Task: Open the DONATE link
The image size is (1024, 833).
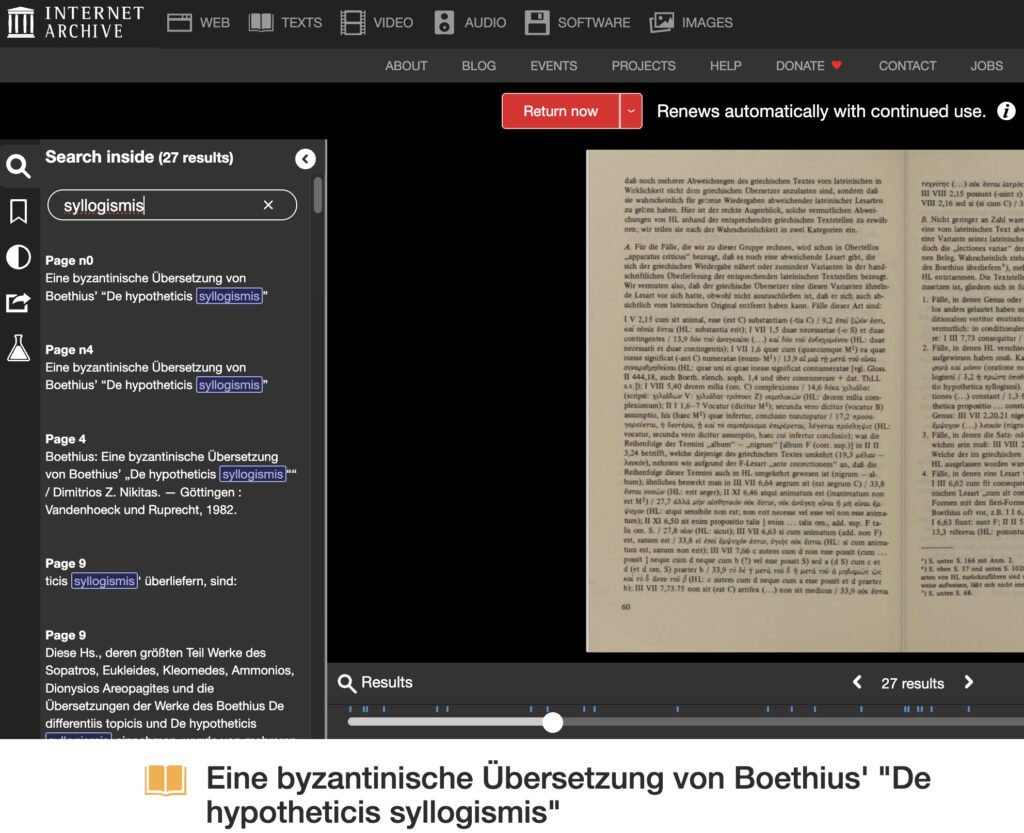Action: [809, 65]
